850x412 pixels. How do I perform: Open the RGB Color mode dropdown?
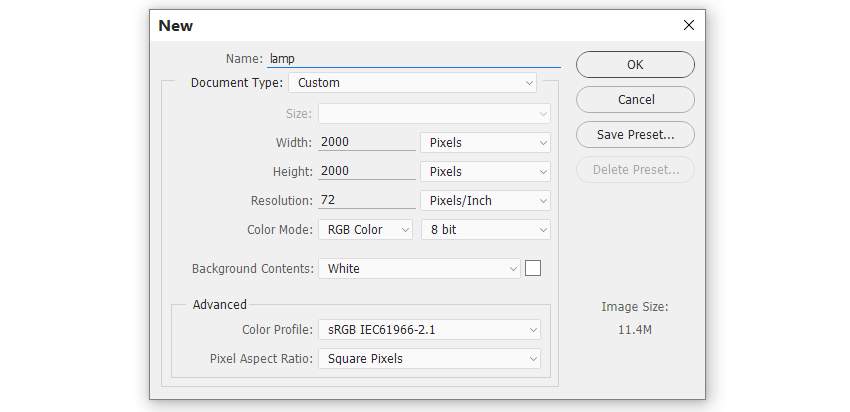(x=365, y=230)
